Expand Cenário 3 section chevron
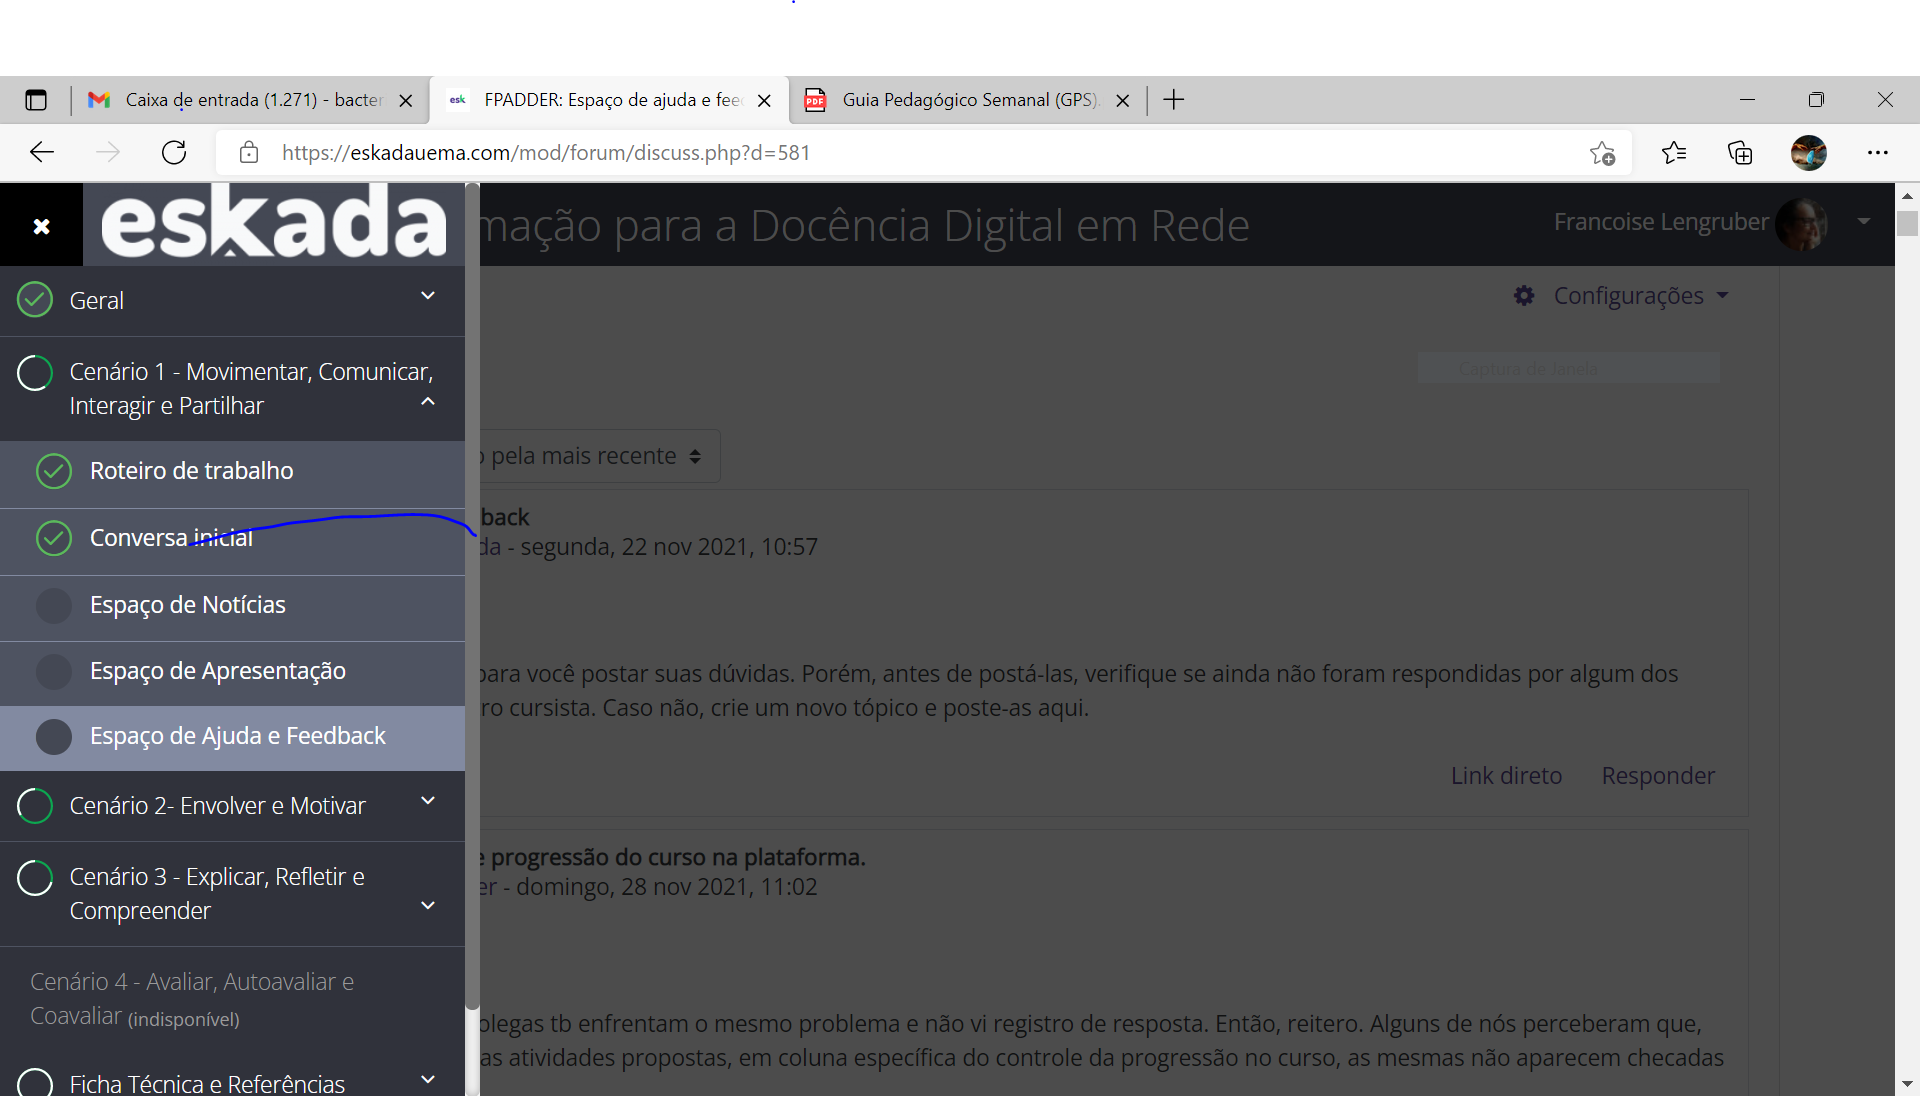The width and height of the screenshot is (1920, 1096). 428,906
